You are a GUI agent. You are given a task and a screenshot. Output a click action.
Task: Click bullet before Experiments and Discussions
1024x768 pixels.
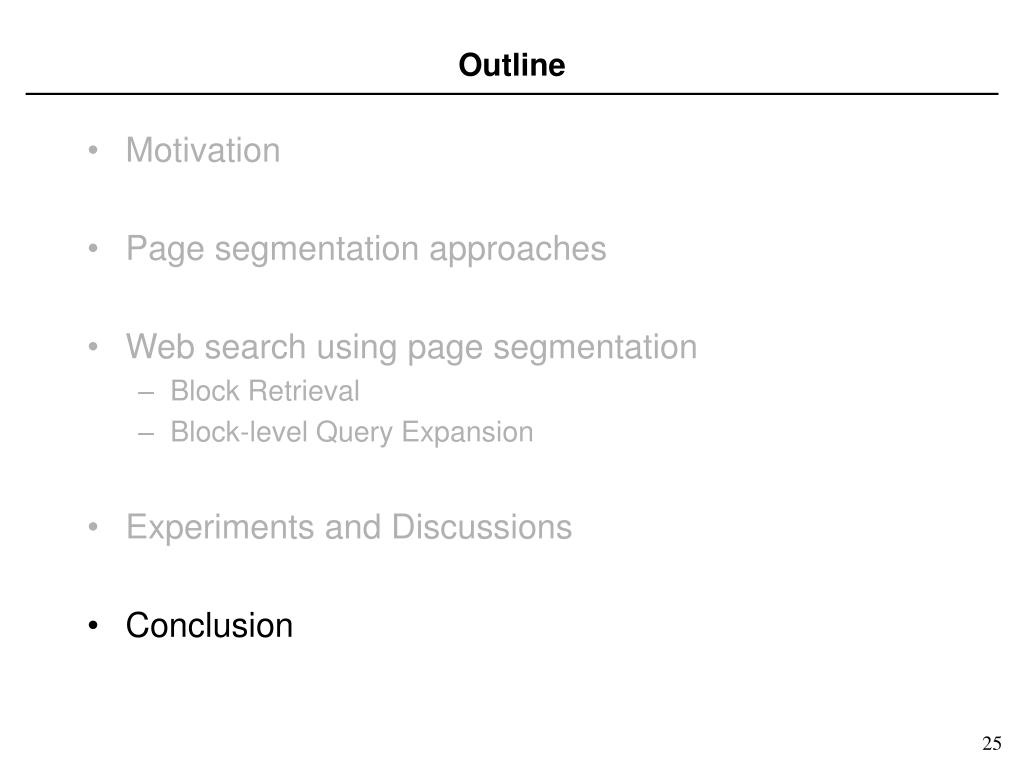click(x=93, y=527)
